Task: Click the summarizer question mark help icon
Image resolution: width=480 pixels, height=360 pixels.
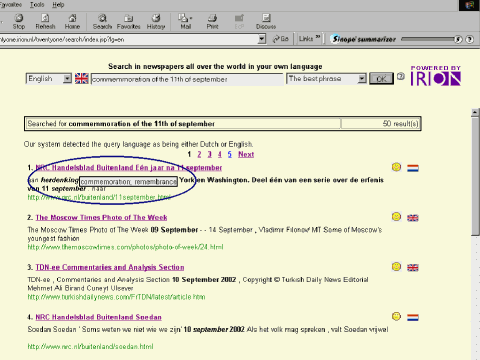Action: coord(469,39)
